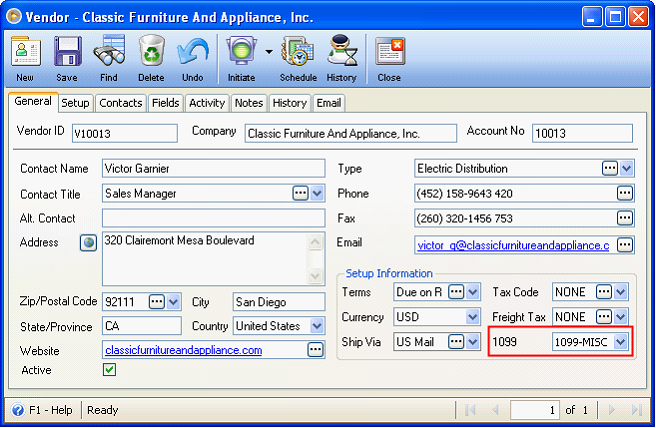
Task: Open ellipsis button for Contact Title
Action: 300,193
